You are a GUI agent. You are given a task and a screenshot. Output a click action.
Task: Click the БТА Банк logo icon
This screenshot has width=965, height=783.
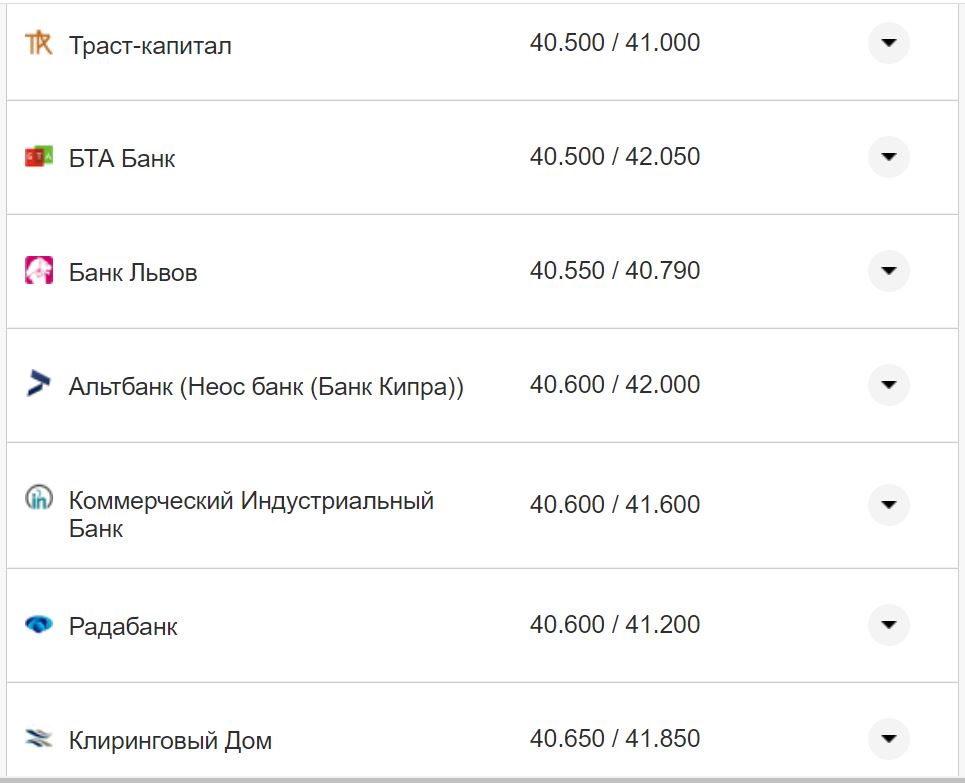point(38,157)
